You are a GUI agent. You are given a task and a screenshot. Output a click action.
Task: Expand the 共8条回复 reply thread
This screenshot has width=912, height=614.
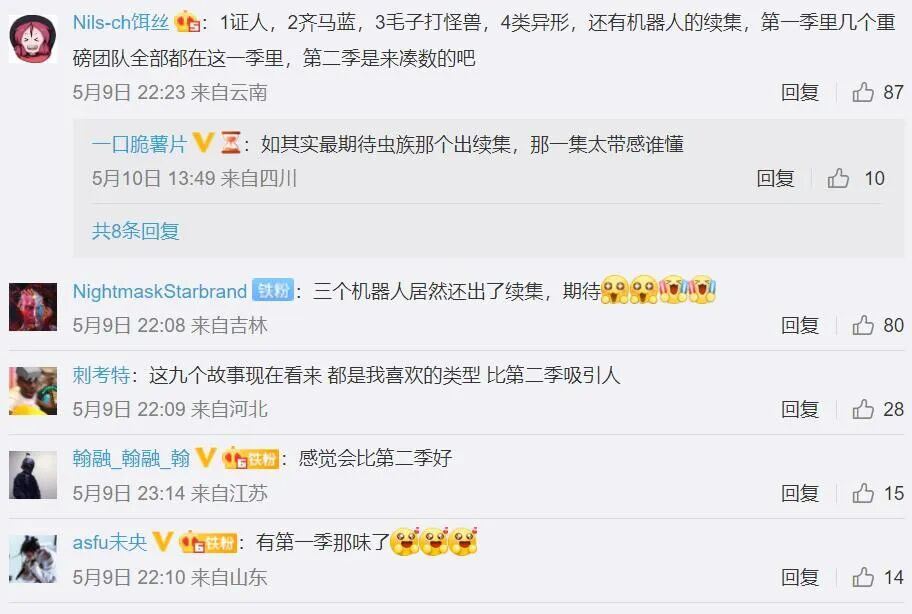click(136, 231)
